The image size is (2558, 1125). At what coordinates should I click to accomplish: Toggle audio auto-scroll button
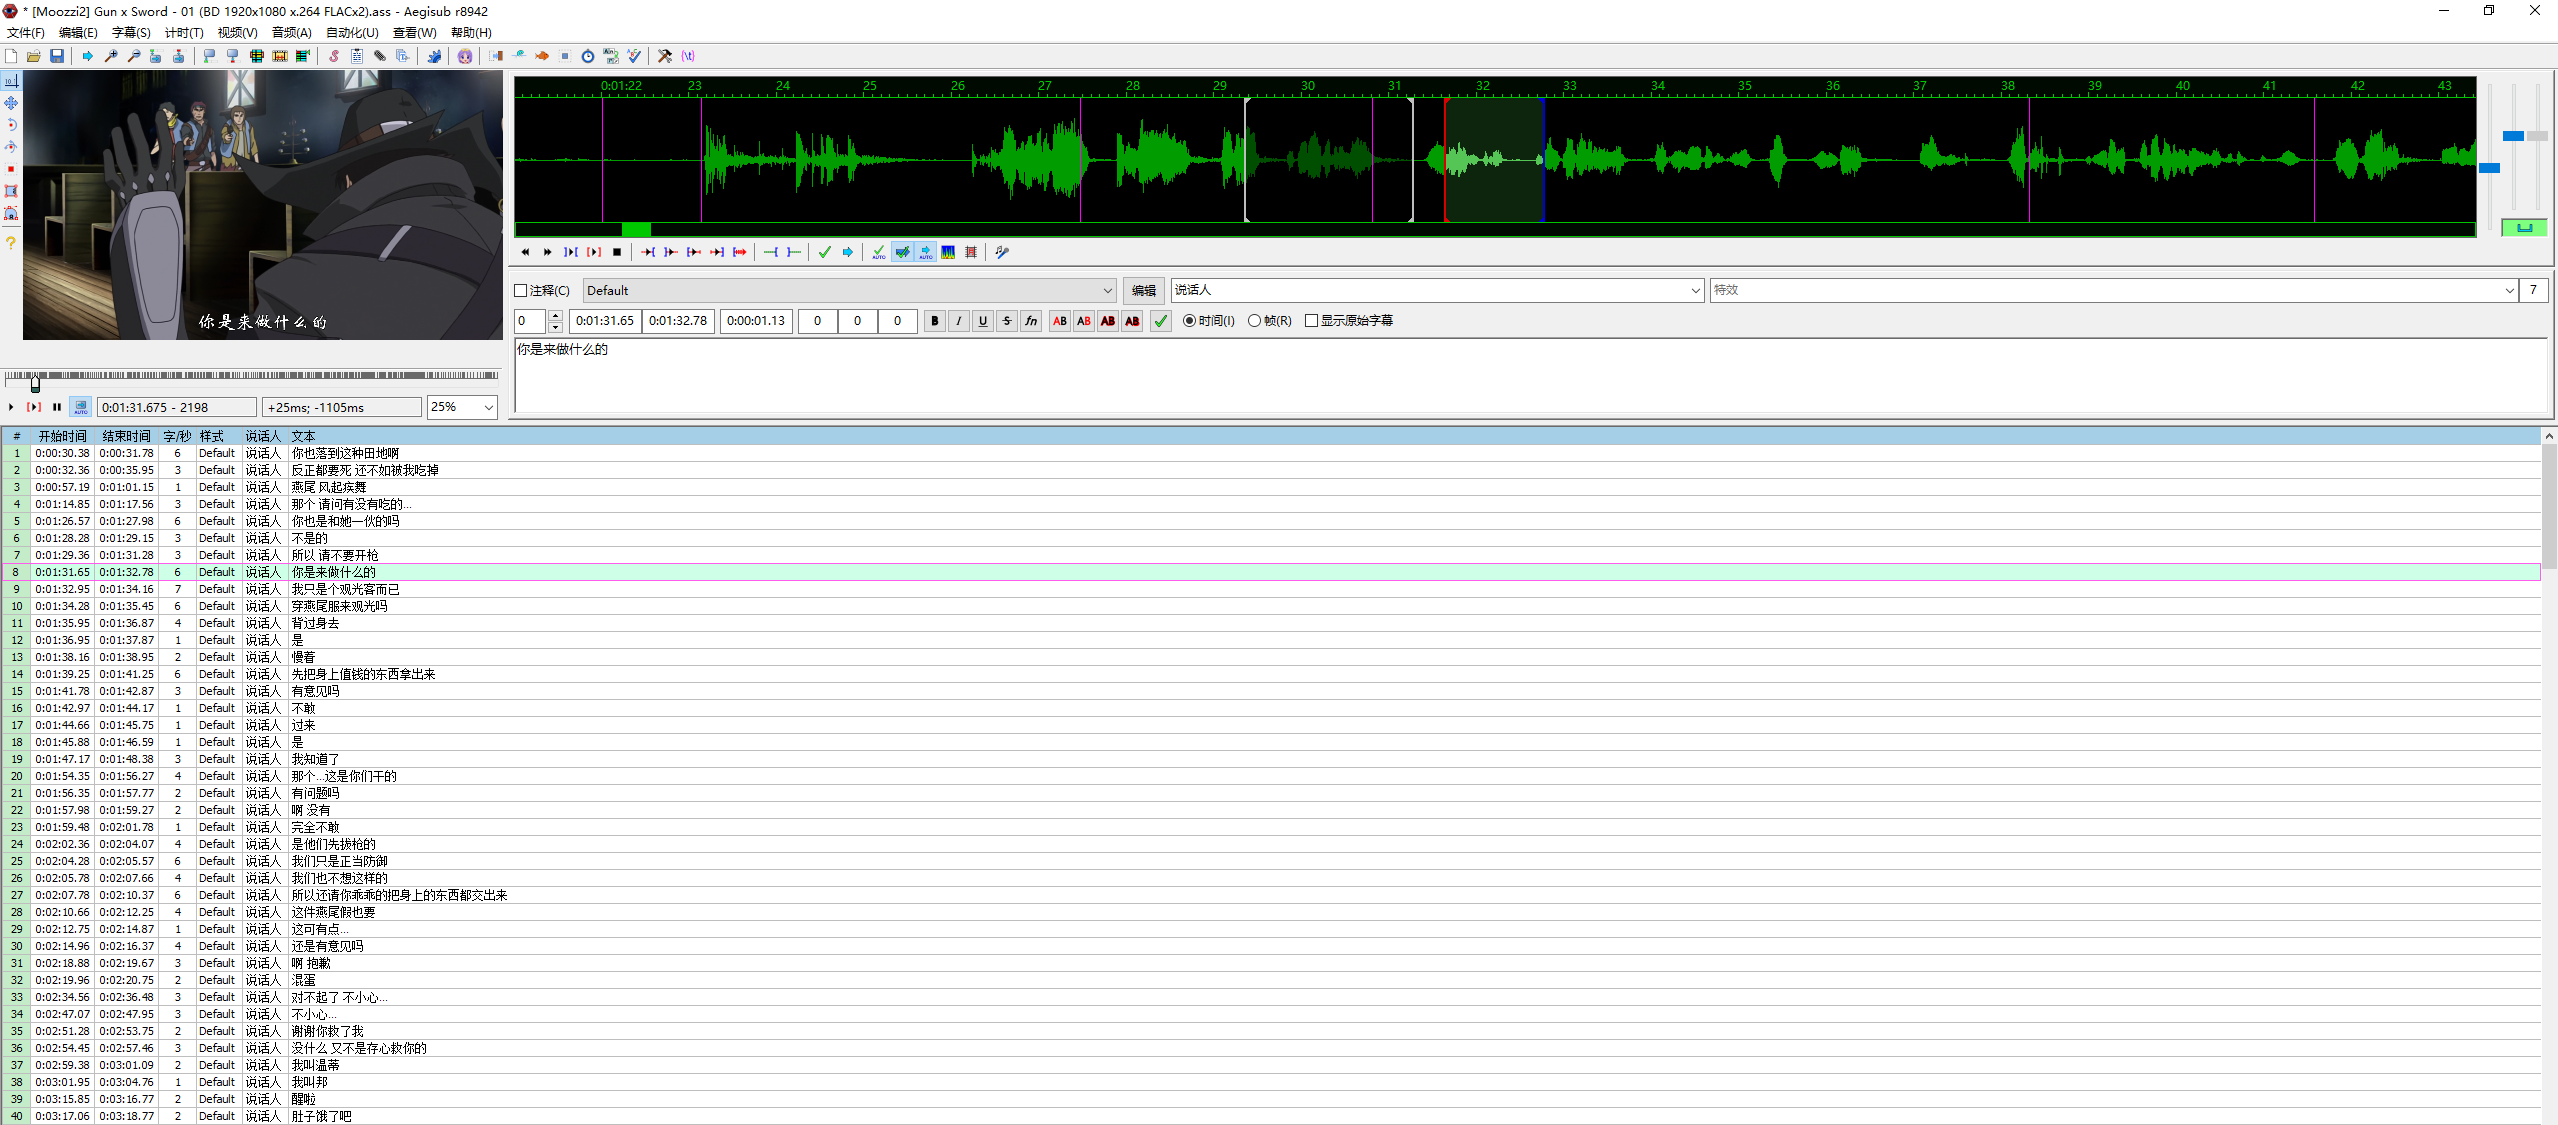click(925, 252)
